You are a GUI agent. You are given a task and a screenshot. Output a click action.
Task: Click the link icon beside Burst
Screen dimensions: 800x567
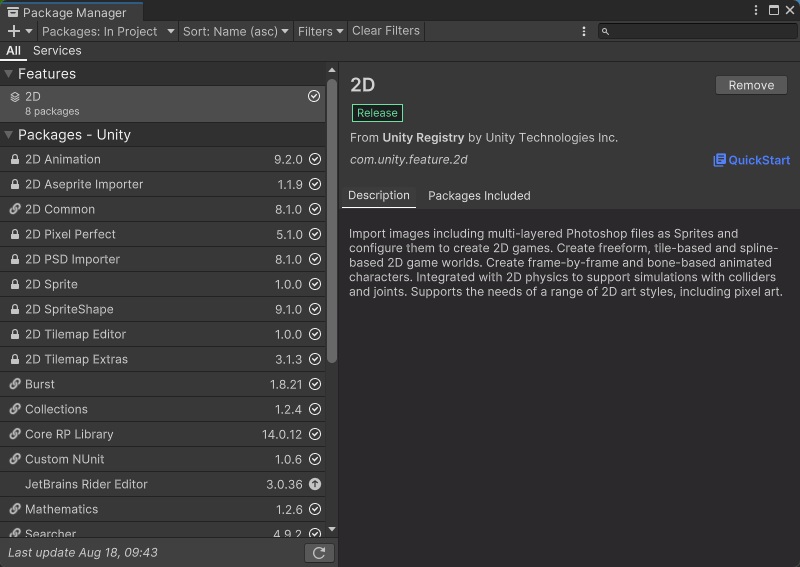coord(15,384)
